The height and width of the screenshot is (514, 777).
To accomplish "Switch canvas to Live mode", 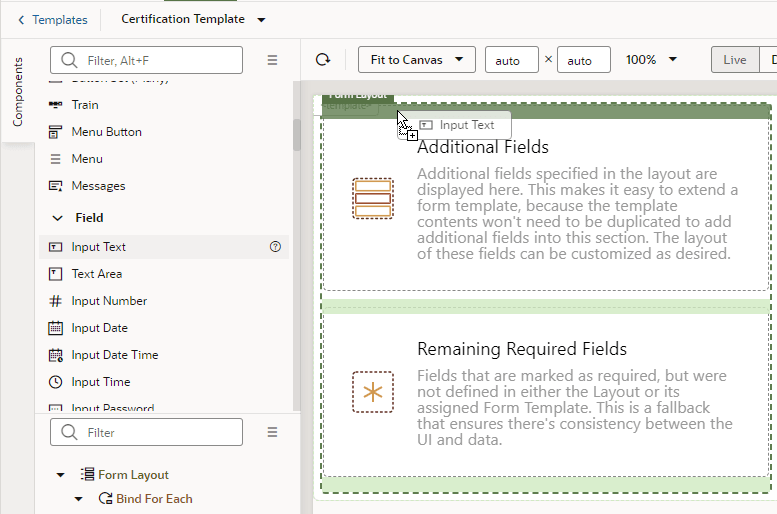I will [x=735, y=60].
